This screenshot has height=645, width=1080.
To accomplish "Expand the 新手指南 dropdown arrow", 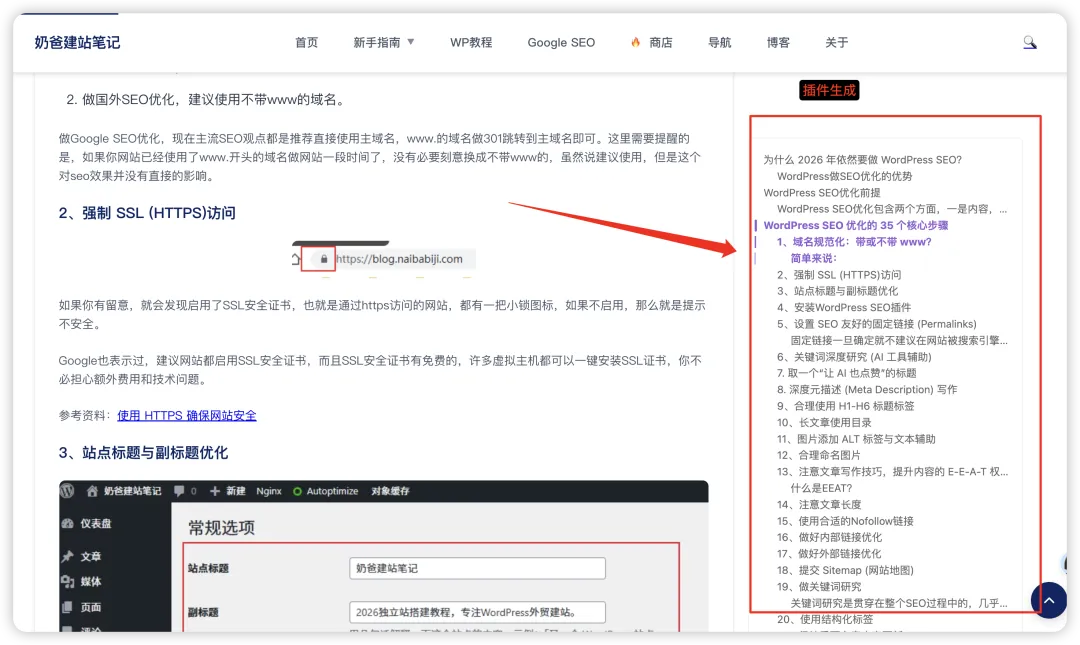I will [x=411, y=42].
